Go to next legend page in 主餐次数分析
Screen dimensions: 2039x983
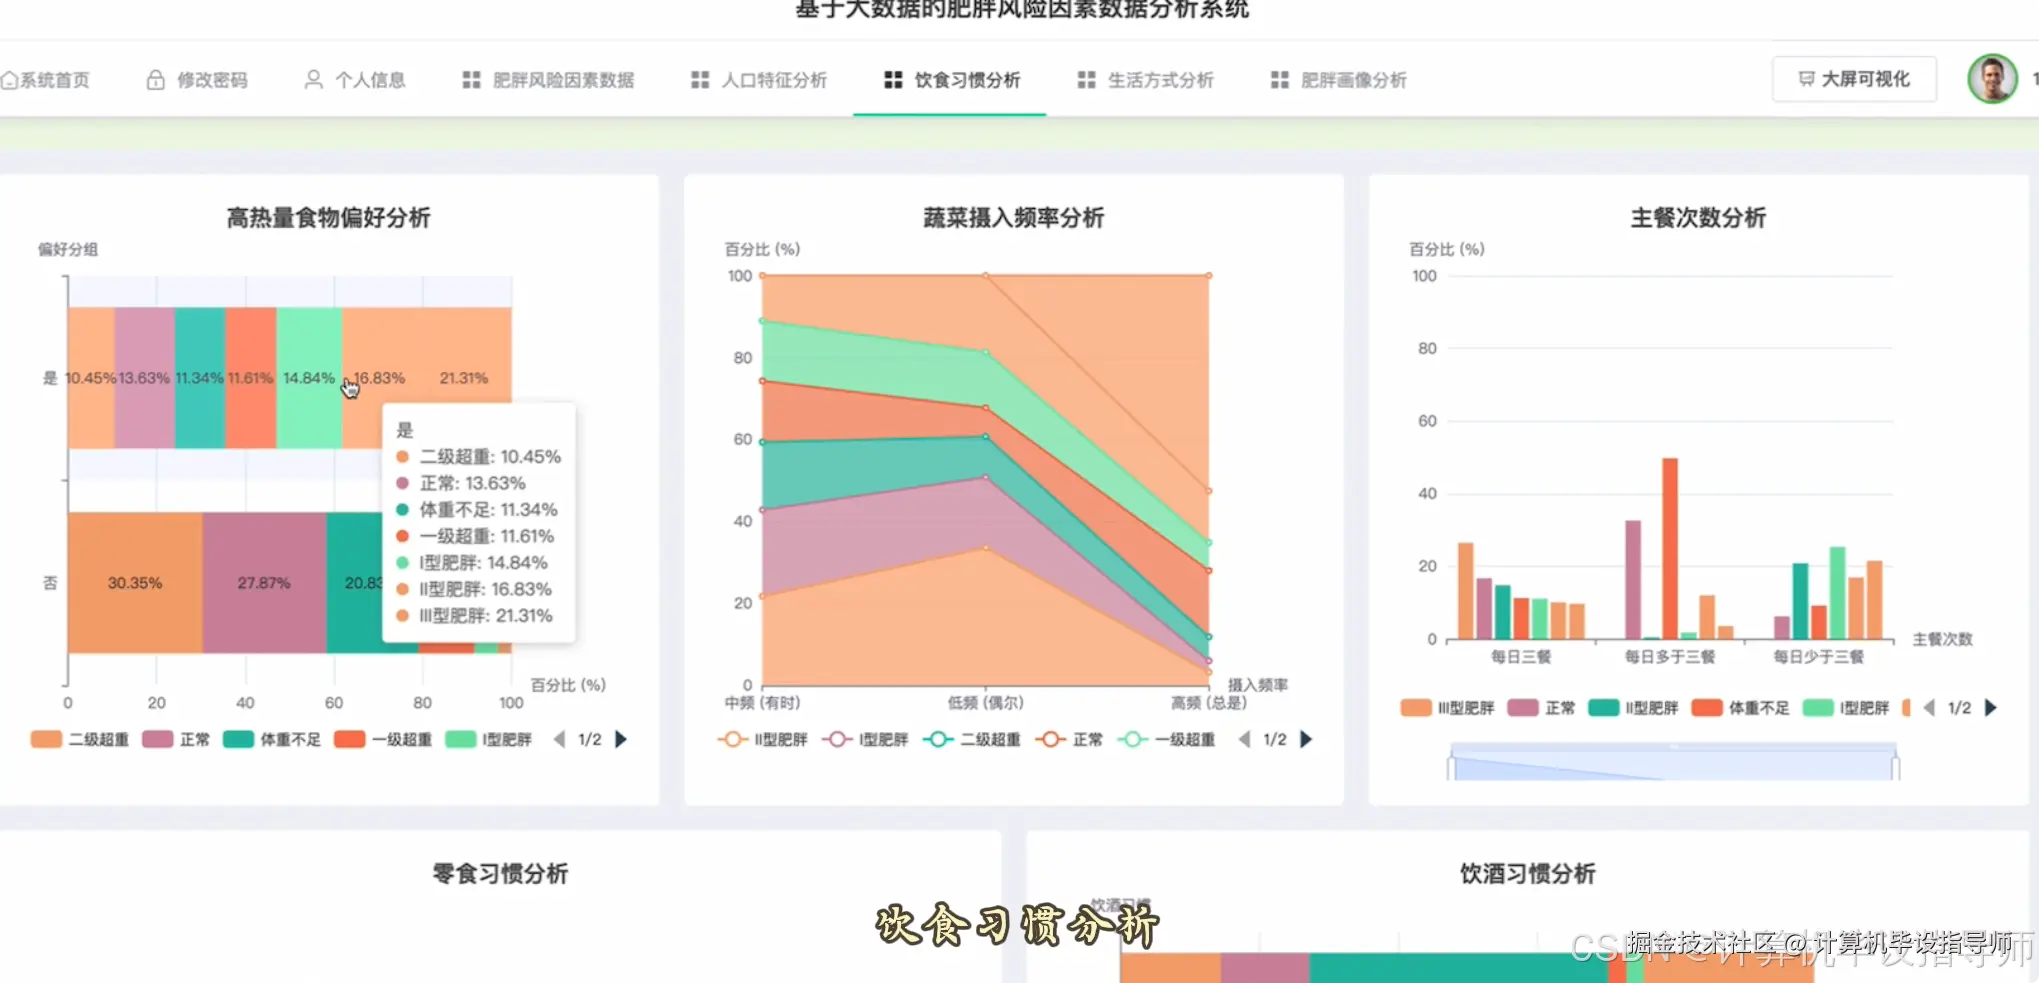[x=1990, y=707]
